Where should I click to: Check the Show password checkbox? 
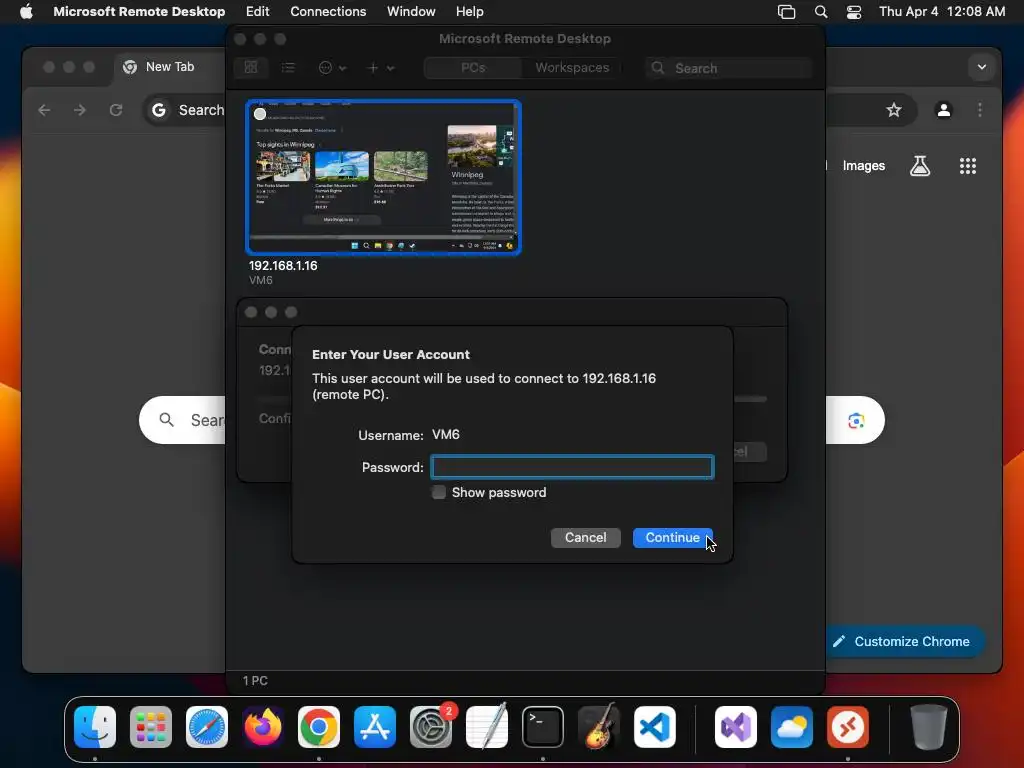[x=439, y=492]
